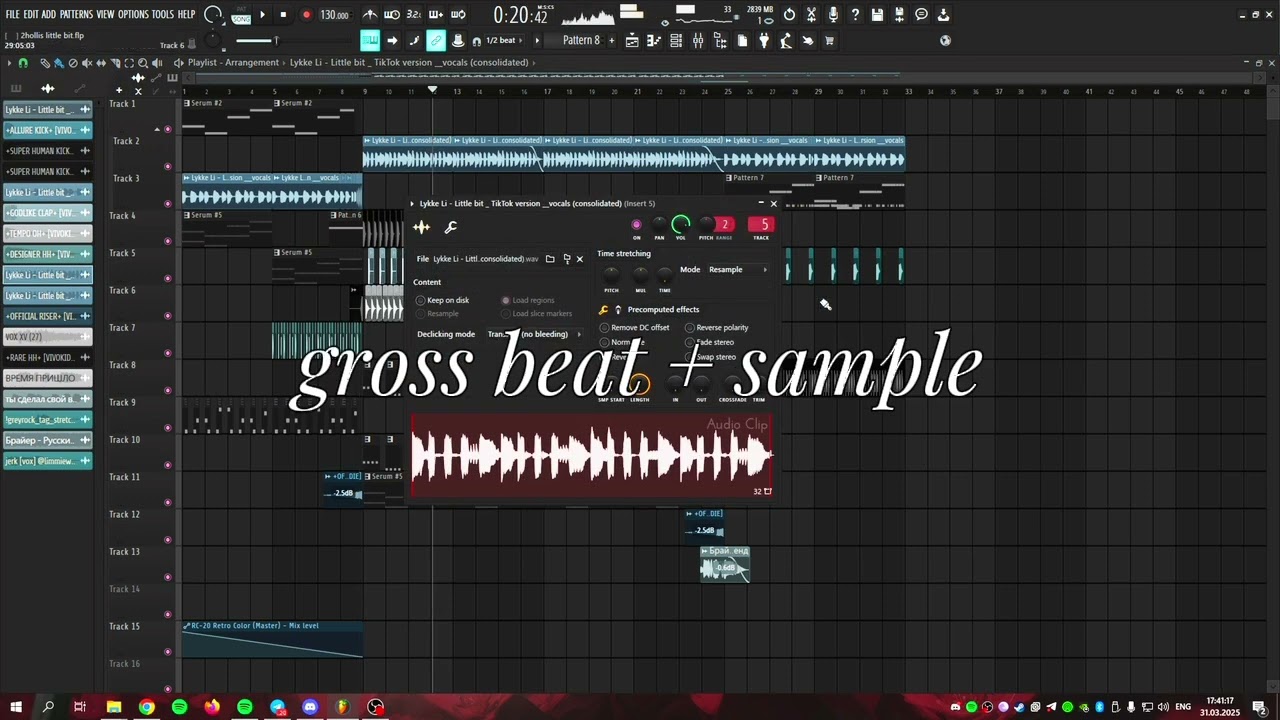Image resolution: width=1280 pixels, height=720 pixels.
Task: Open Discord from Windows taskbar
Action: (x=310, y=707)
